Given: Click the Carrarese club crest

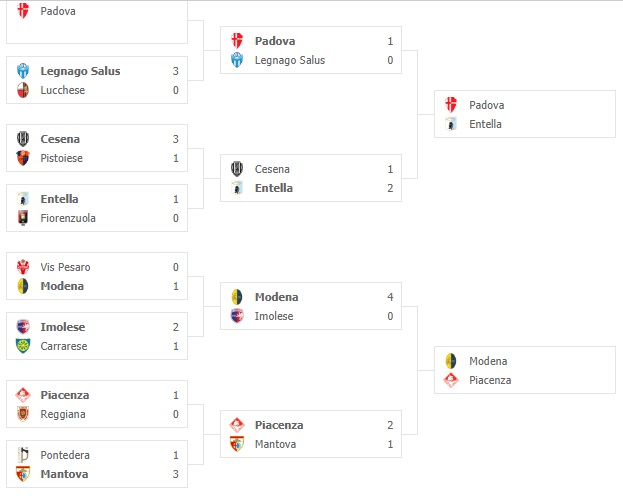Looking at the screenshot, I should coord(23,347).
